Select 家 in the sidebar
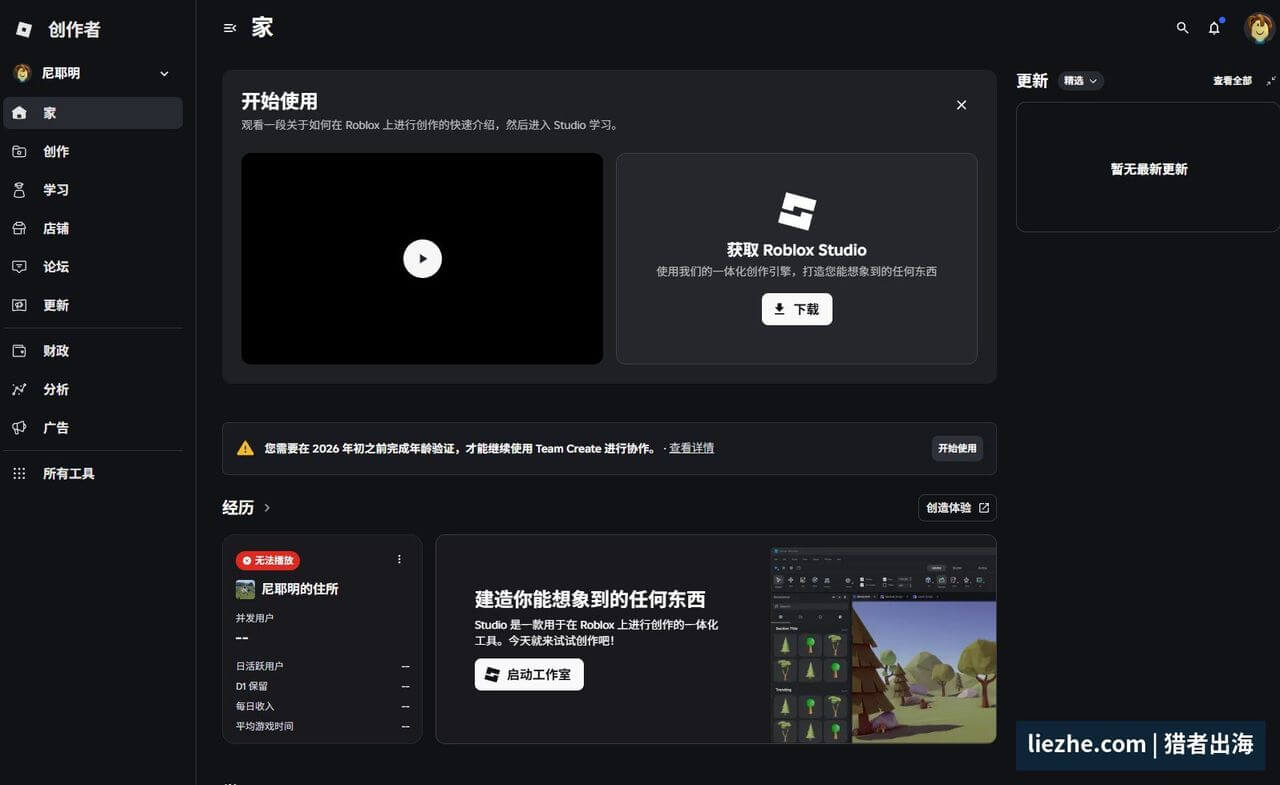The height and width of the screenshot is (785, 1280). coord(93,113)
